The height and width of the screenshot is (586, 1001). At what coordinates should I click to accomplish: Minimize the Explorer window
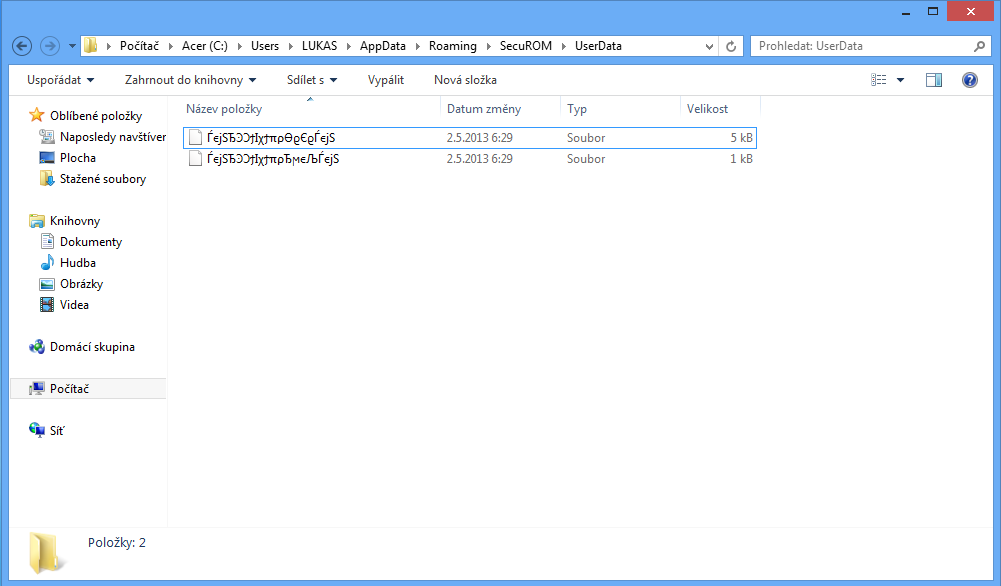pyautogui.click(x=906, y=11)
